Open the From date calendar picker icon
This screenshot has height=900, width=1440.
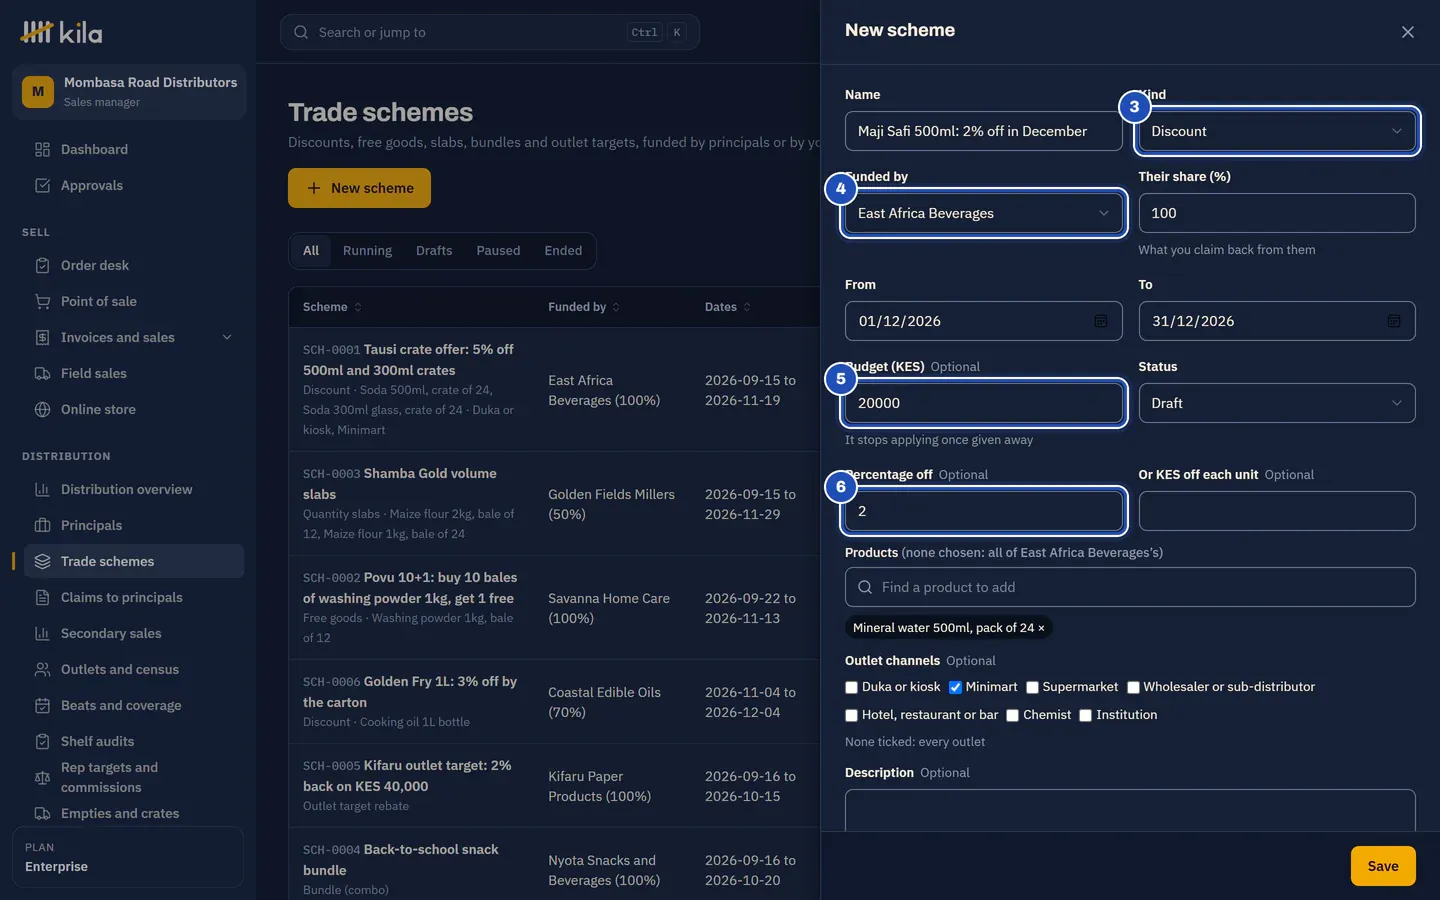(x=1100, y=321)
